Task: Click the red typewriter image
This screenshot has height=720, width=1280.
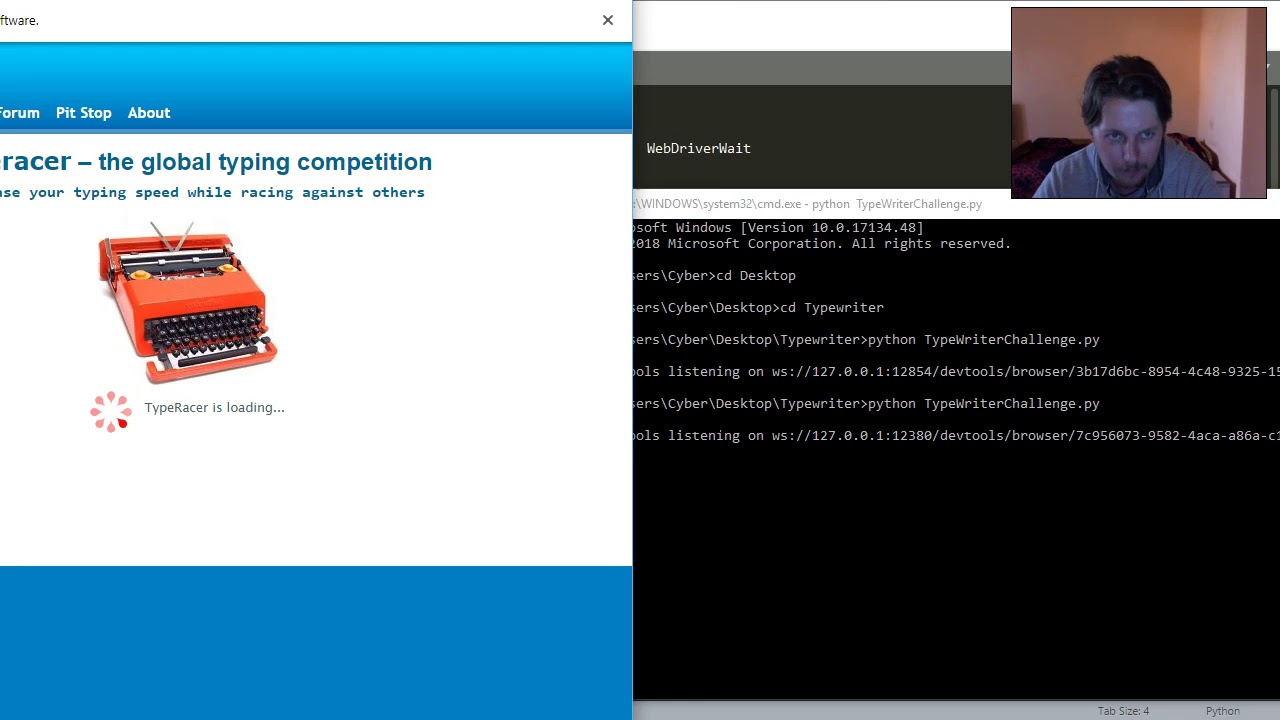Action: click(187, 302)
